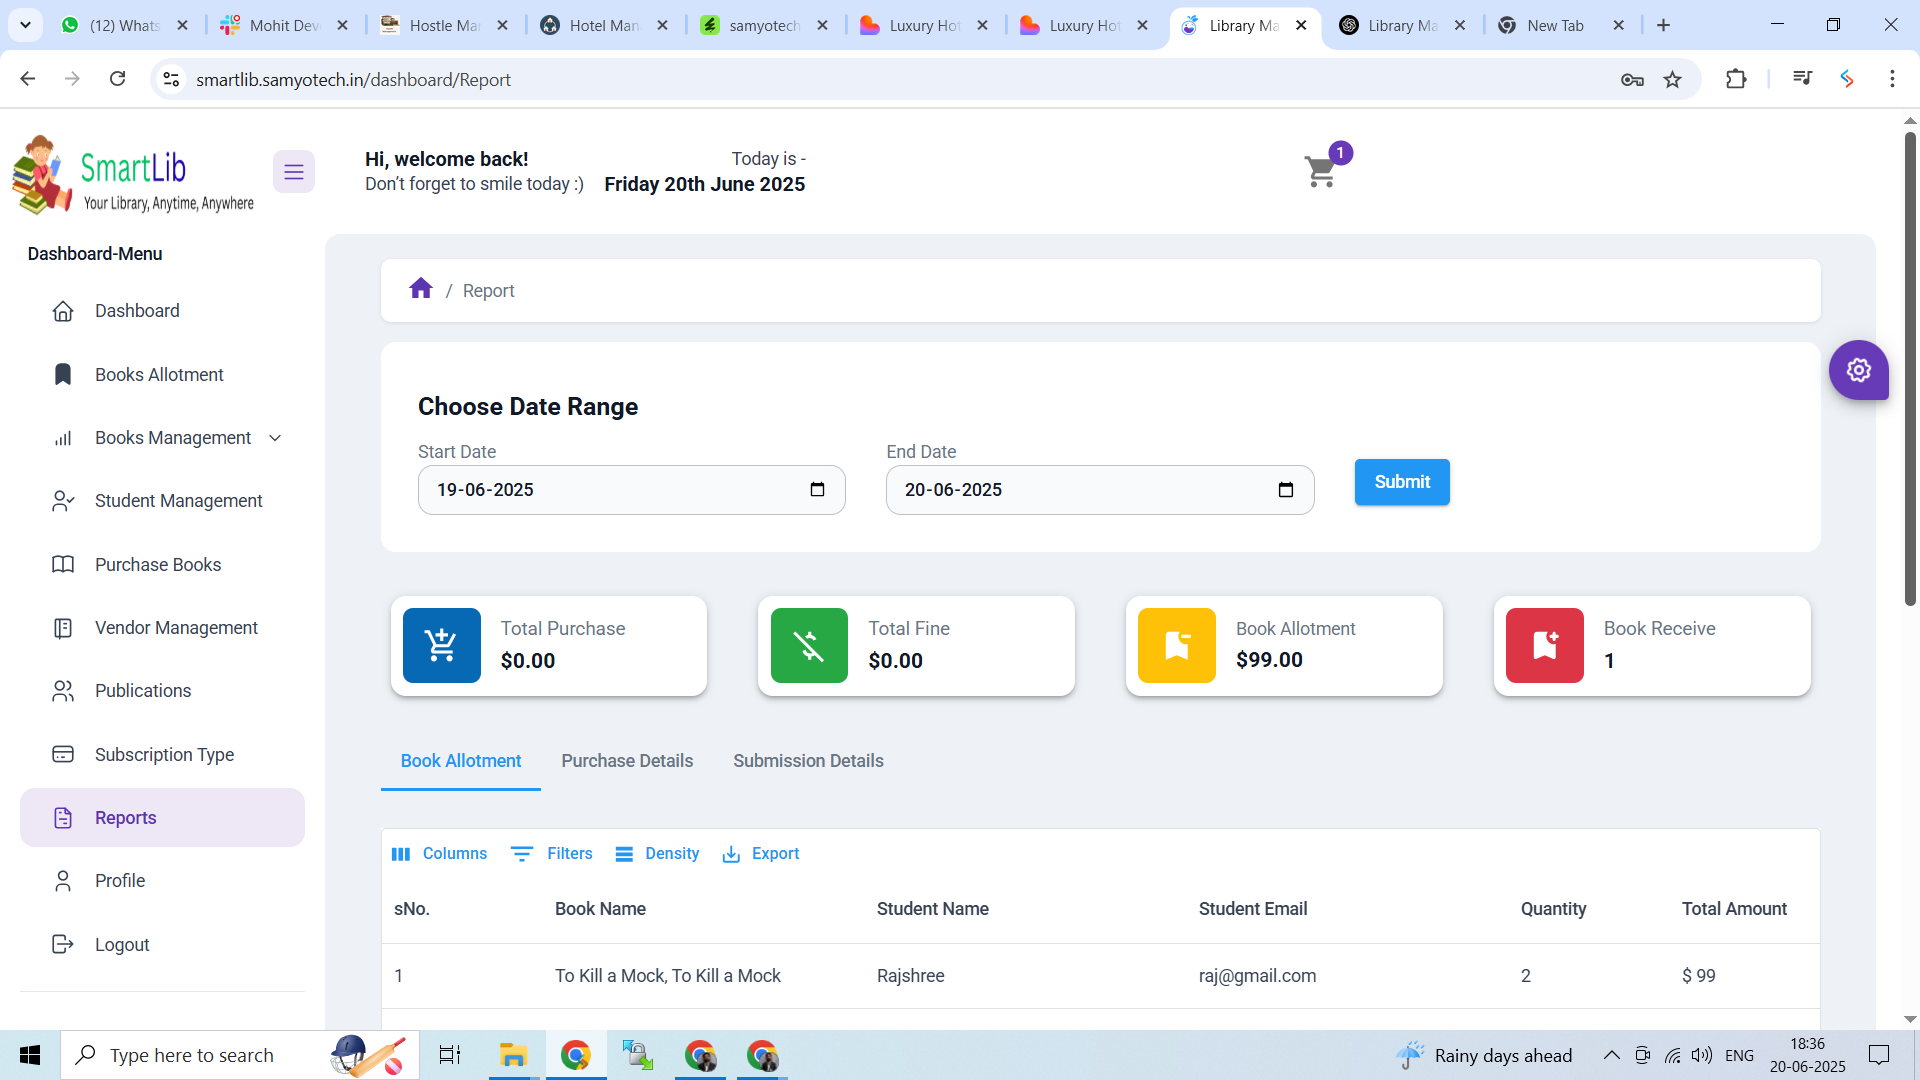
Task: Click the hamburger menu beside SmartLib logo
Action: point(293,171)
